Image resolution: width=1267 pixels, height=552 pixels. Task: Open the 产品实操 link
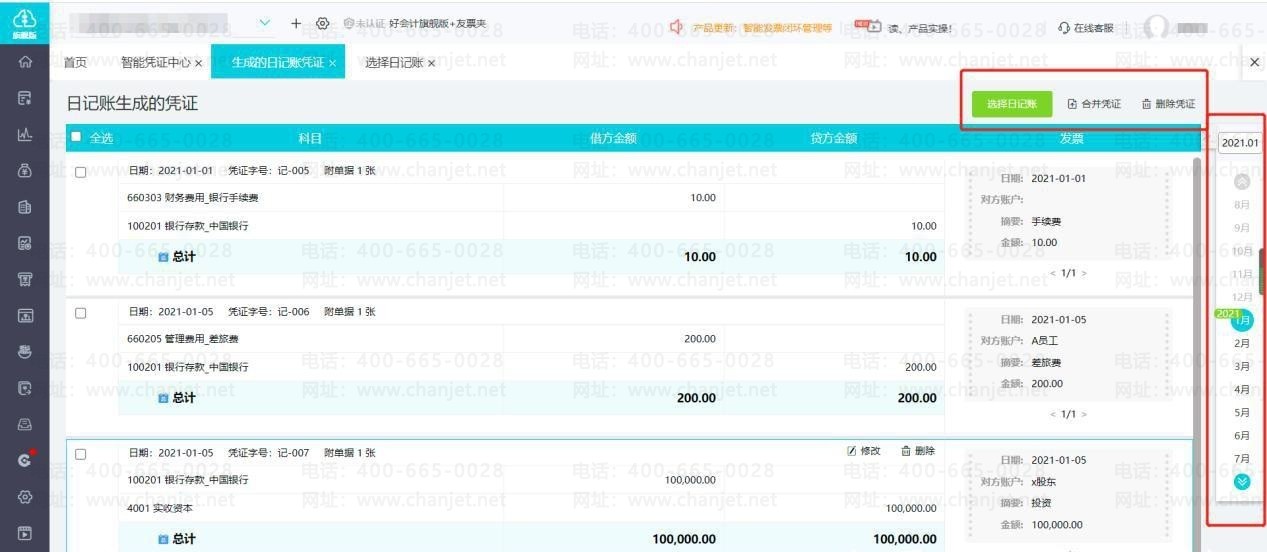pyautogui.click(x=920, y=28)
